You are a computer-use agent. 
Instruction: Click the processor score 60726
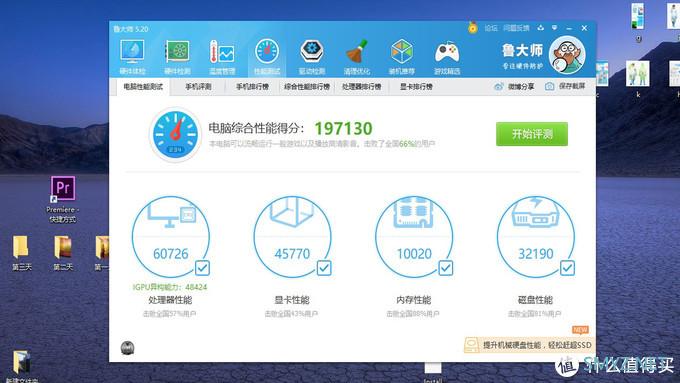click(171, 254)
